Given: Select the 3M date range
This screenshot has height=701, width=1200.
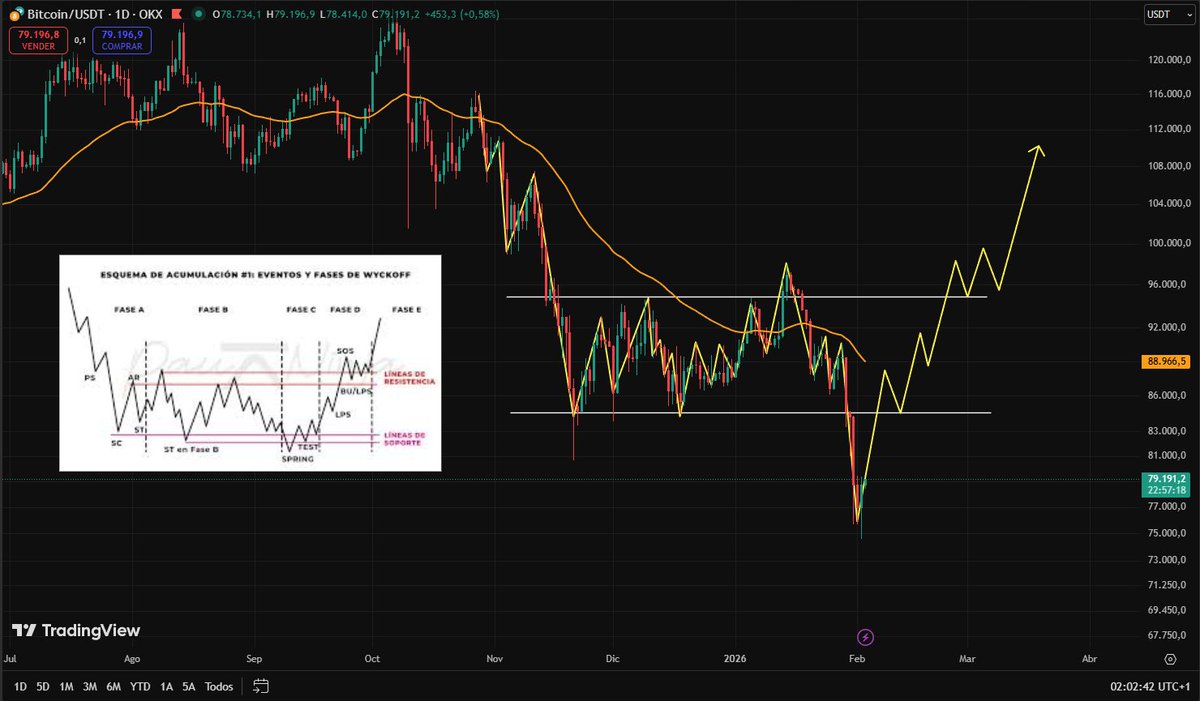Looking at the screenshot, I should (90, 687).
